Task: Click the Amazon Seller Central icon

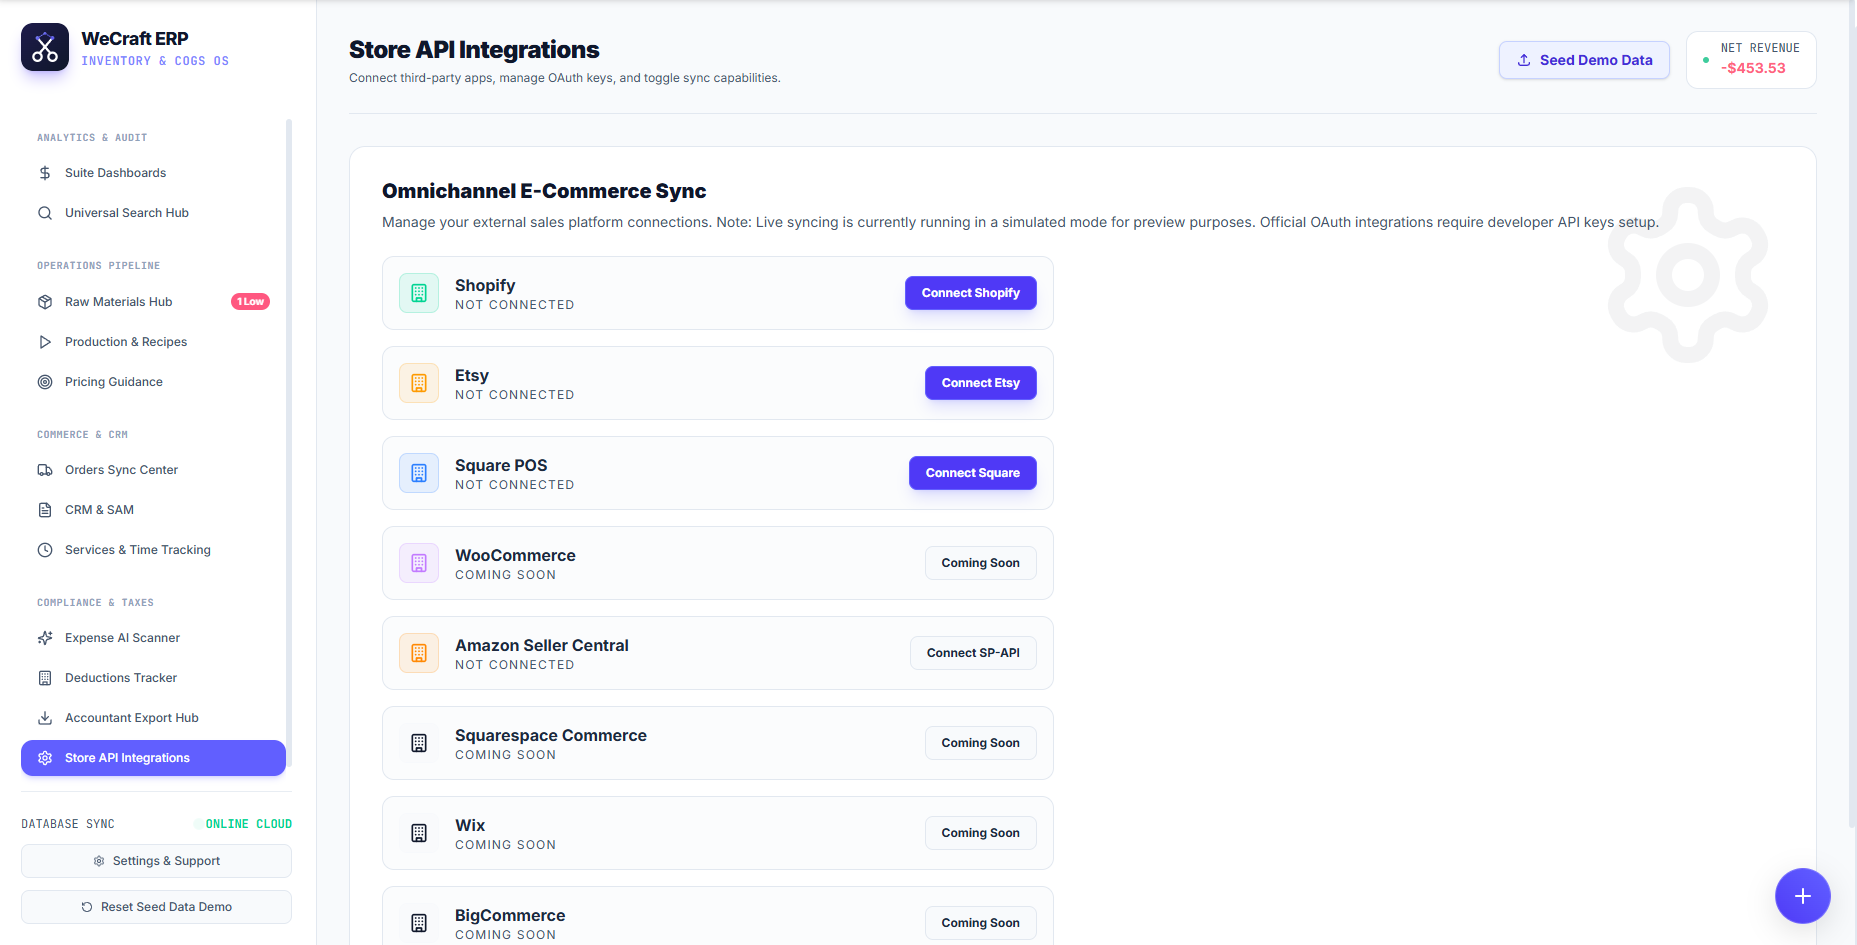Action: pos(419,653)
